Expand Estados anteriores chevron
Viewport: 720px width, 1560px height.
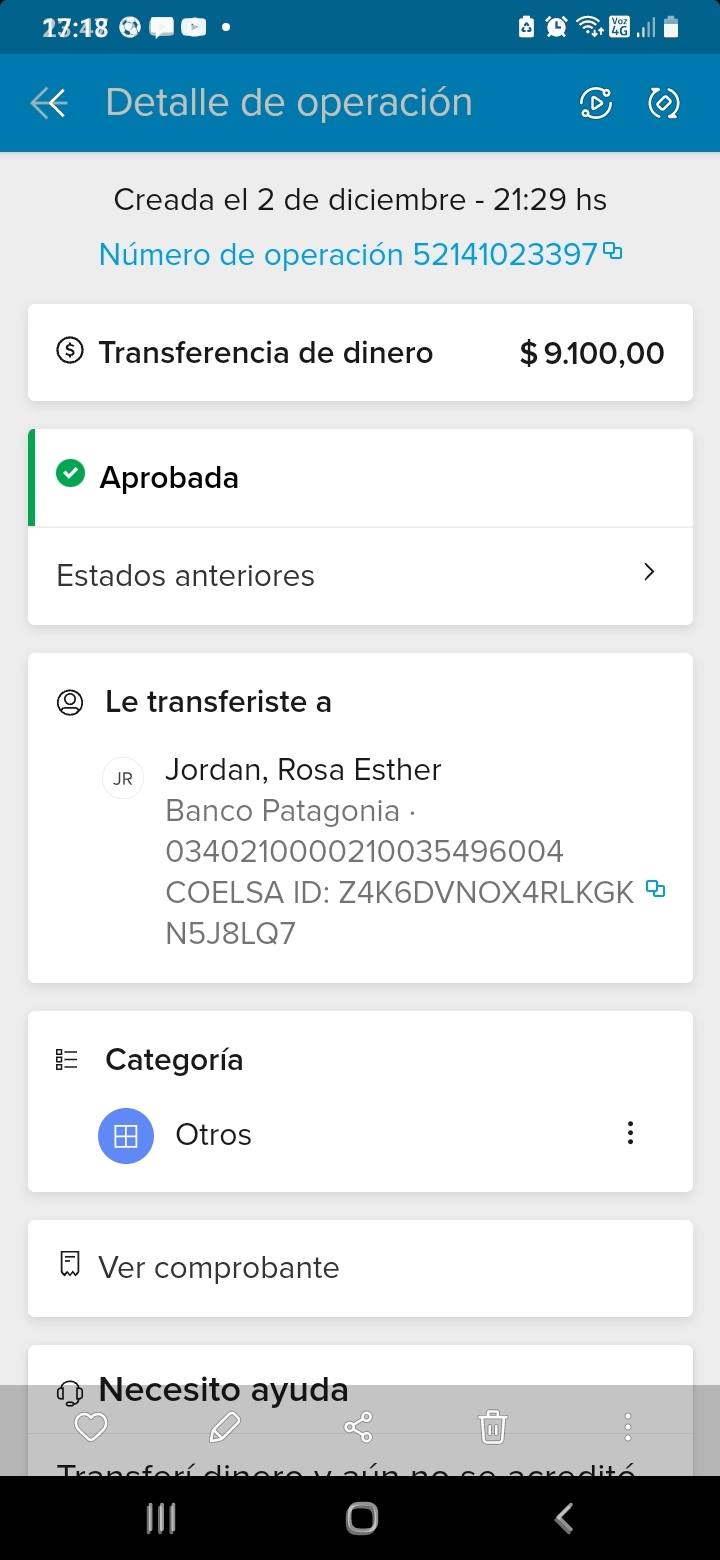(649, 573)
